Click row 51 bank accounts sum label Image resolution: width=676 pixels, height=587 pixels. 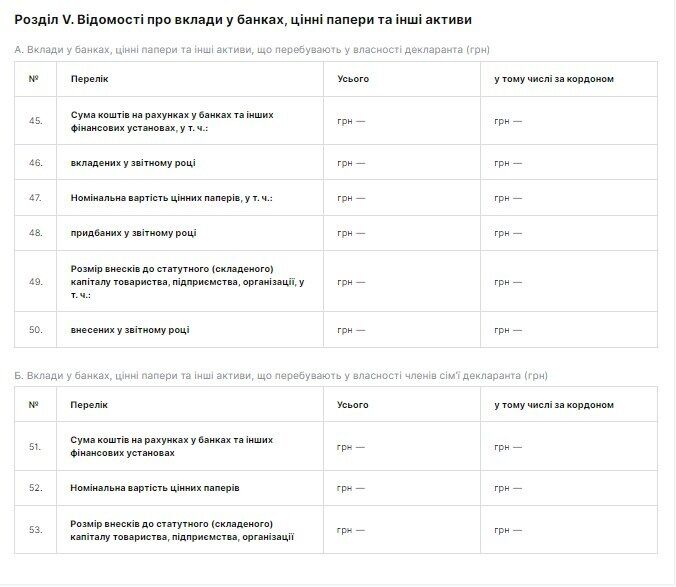pos(171,446)
